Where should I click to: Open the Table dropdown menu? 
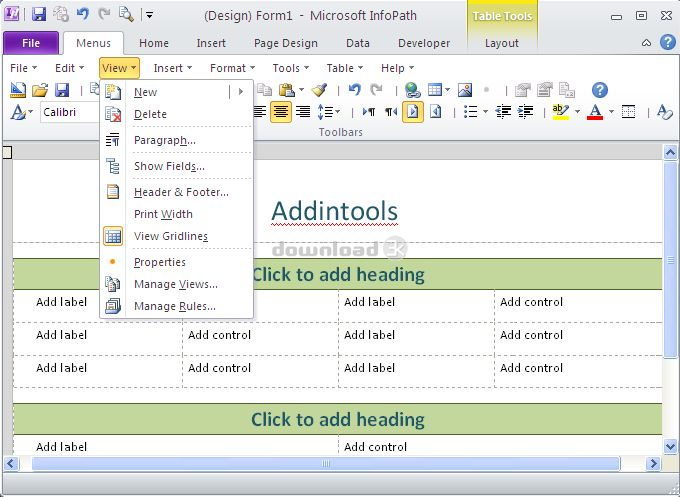(x=344, y=68)
